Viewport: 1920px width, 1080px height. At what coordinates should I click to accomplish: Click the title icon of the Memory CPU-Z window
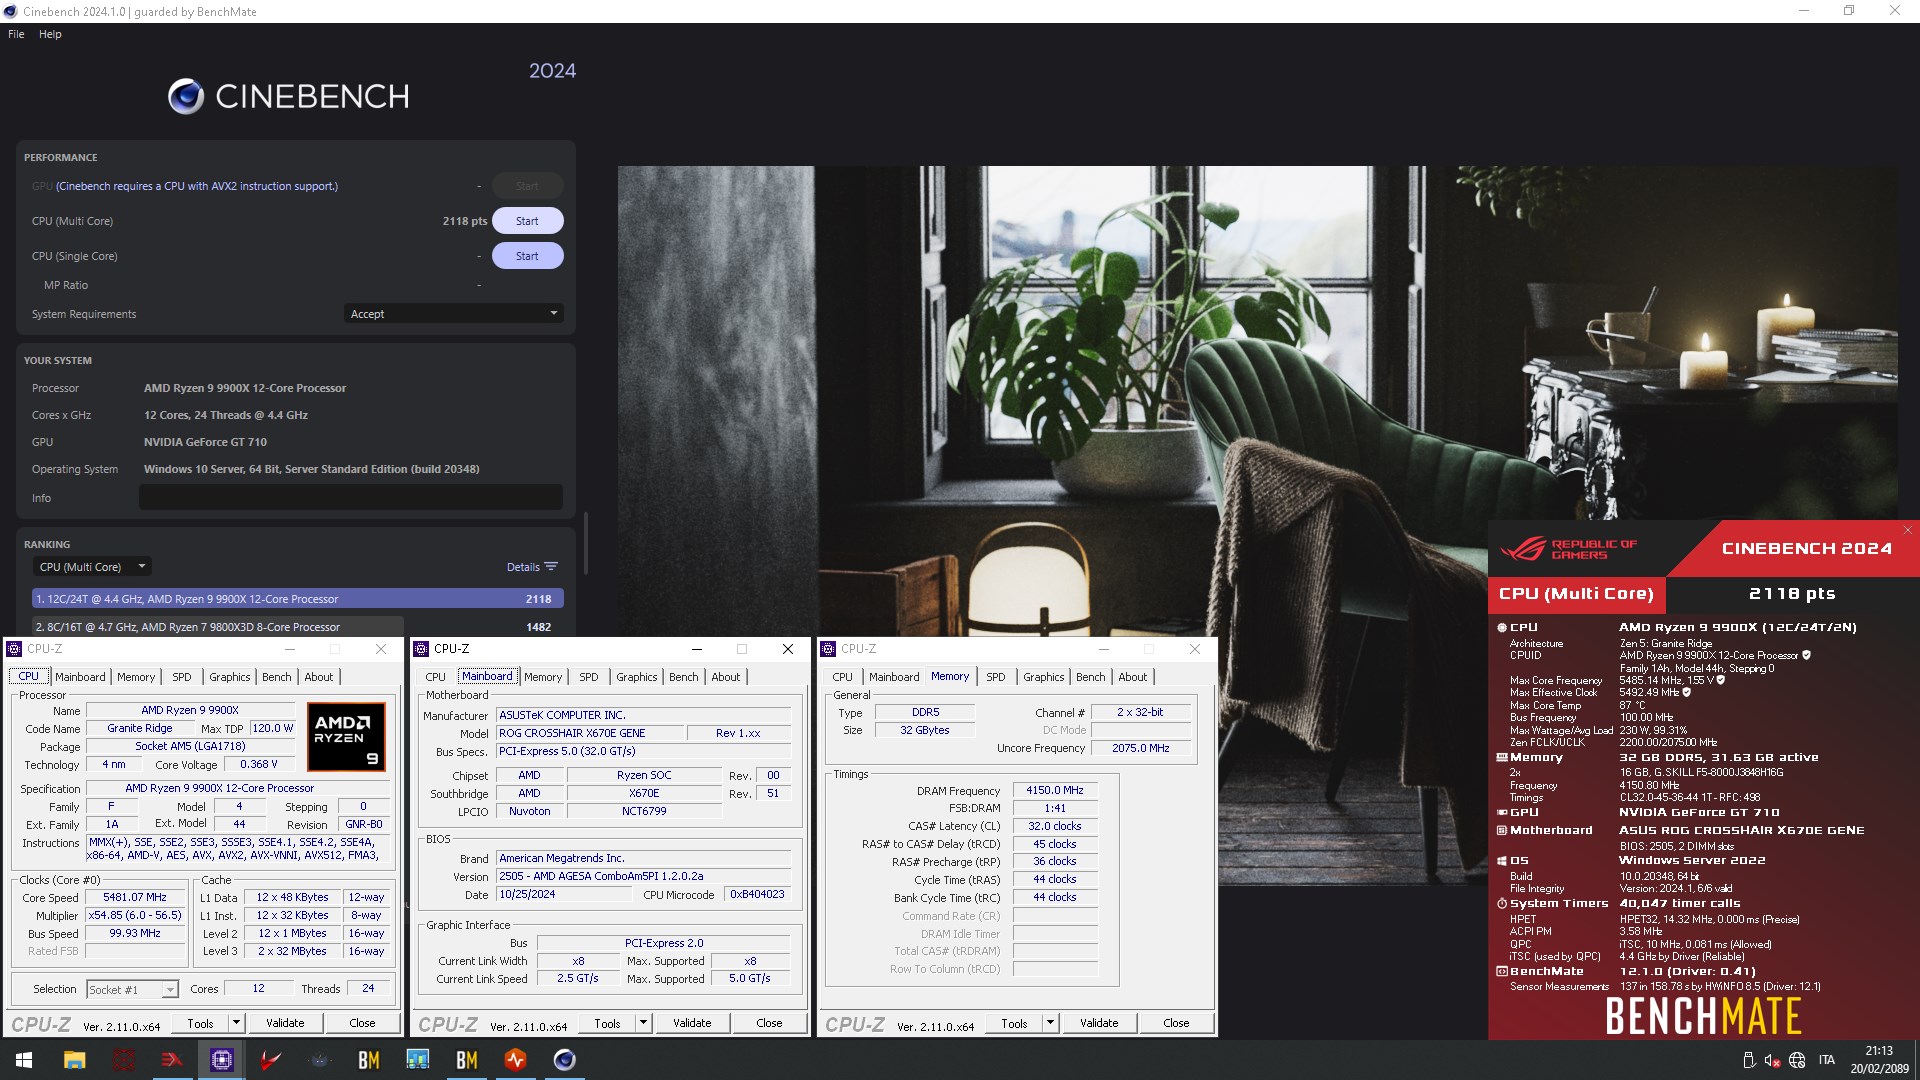click(828, 649)
